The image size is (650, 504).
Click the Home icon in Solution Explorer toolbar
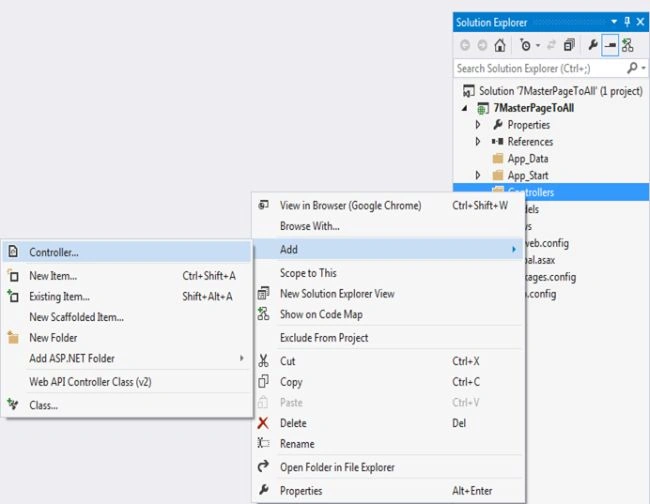(x=500, y=45)
